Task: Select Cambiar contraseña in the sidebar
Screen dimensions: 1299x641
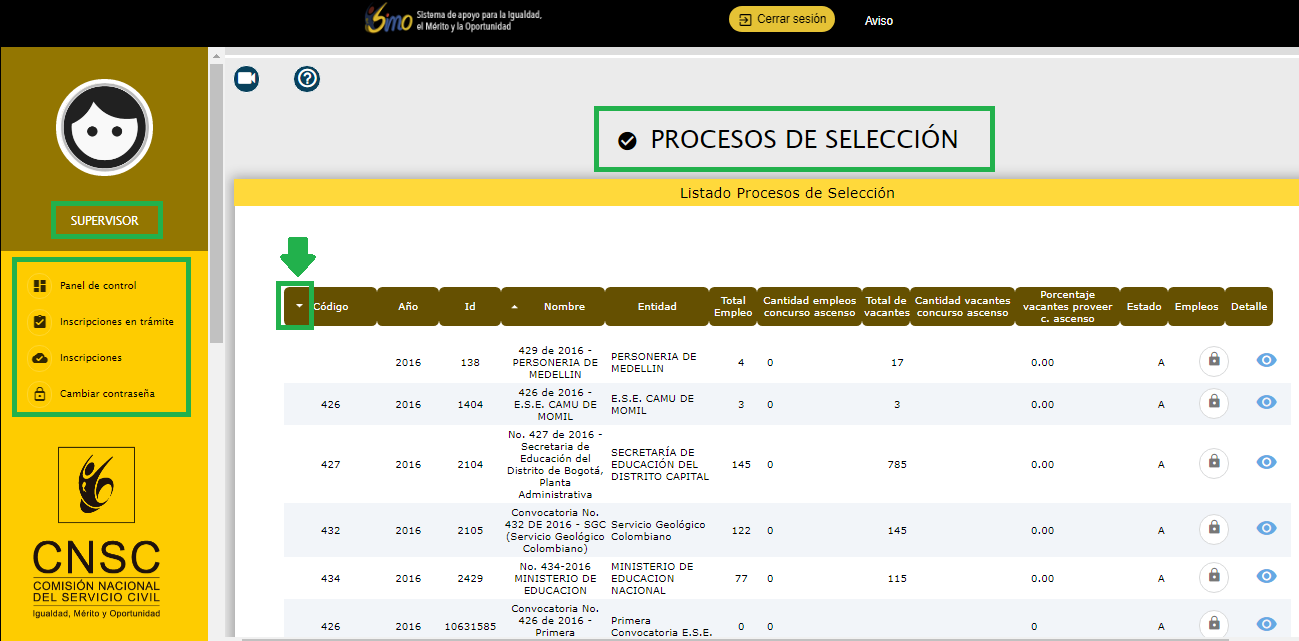Action: (107, 394)
